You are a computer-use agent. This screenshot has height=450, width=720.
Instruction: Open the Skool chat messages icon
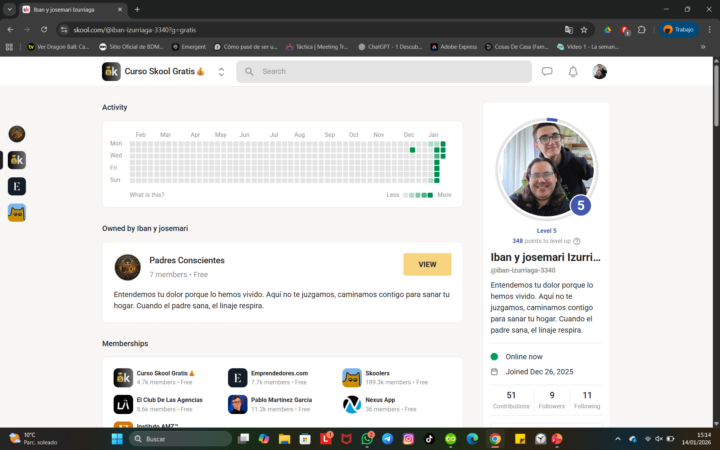click(x=546, y=71)
